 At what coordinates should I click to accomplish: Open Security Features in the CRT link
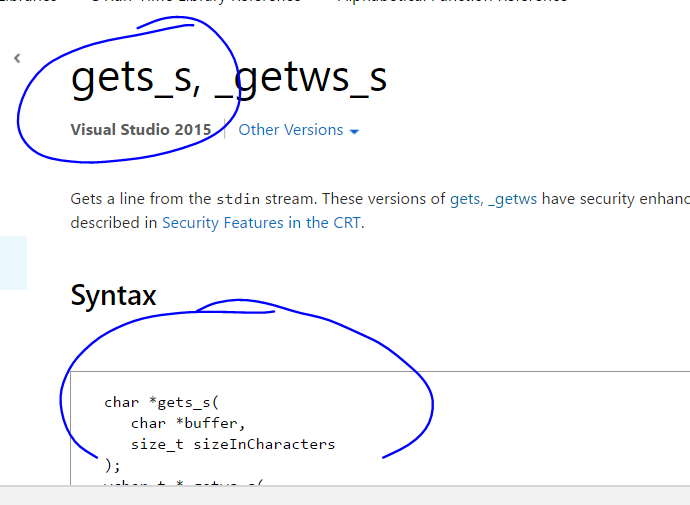(x=261, y=222)
